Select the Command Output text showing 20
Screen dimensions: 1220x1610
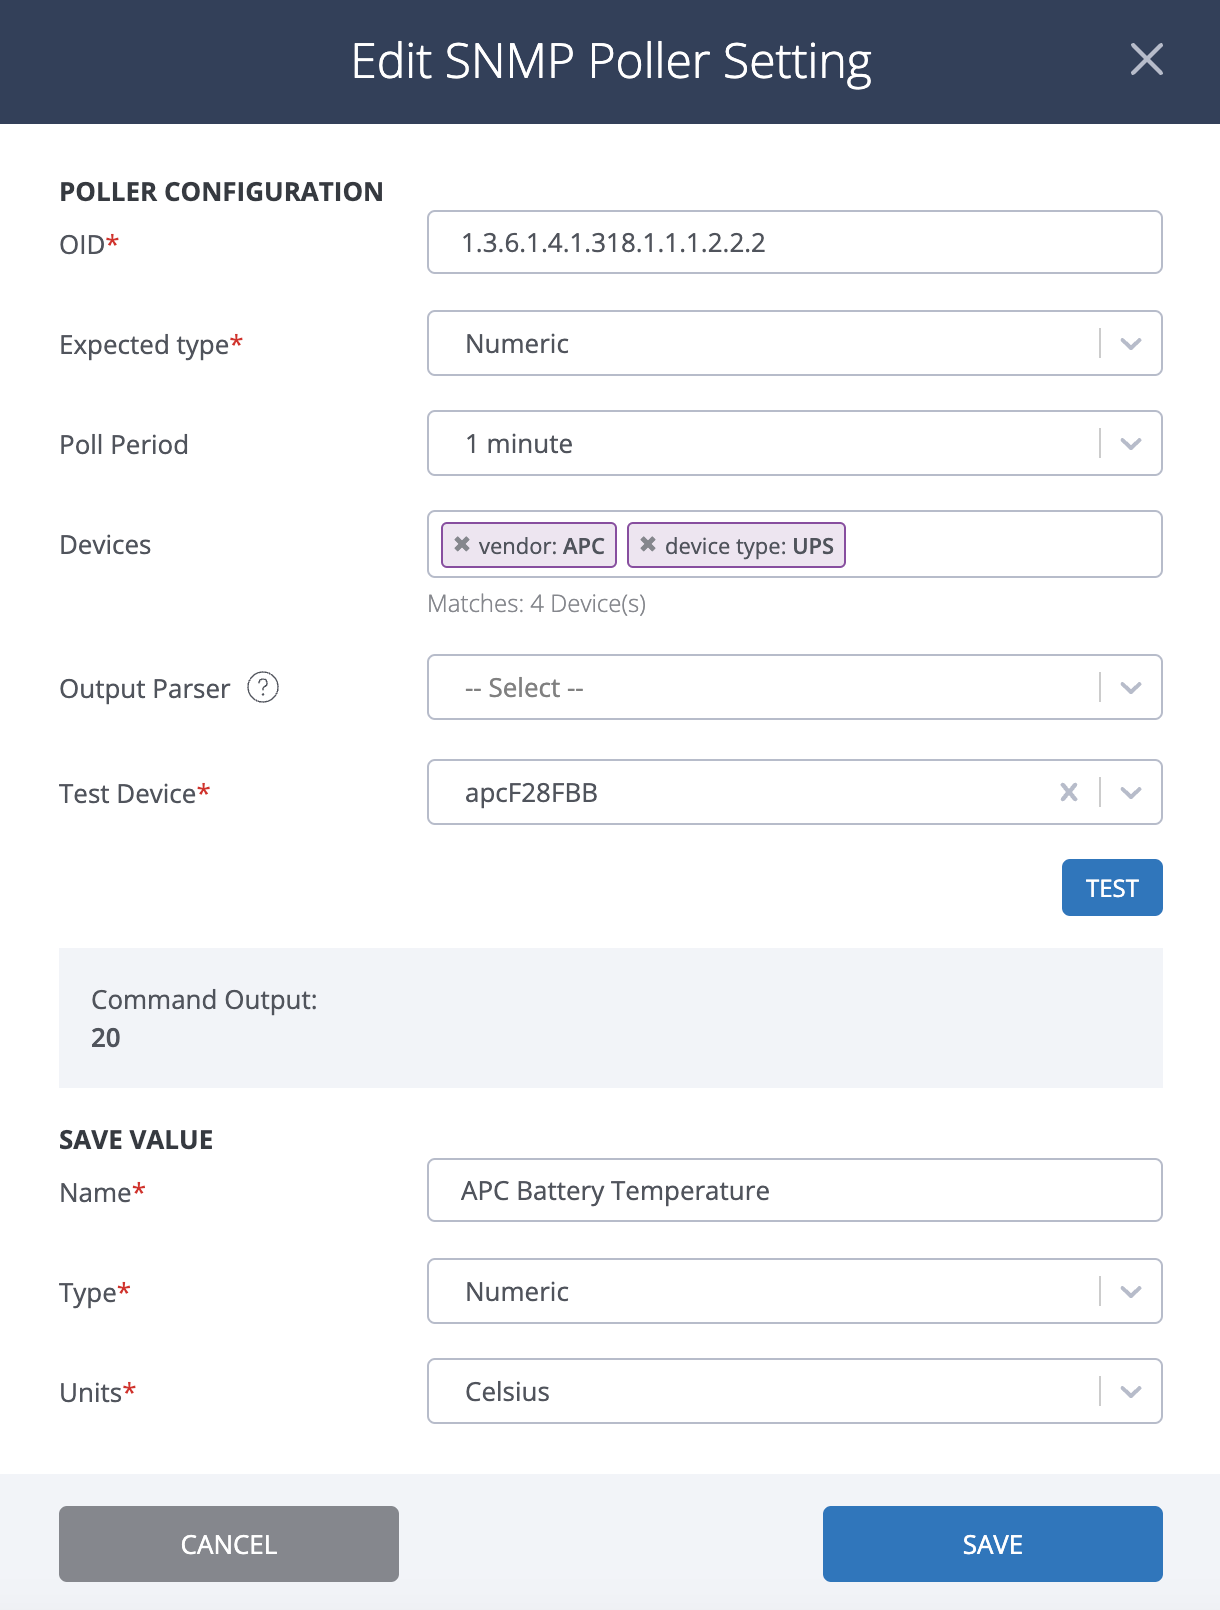coord(105,1037)
